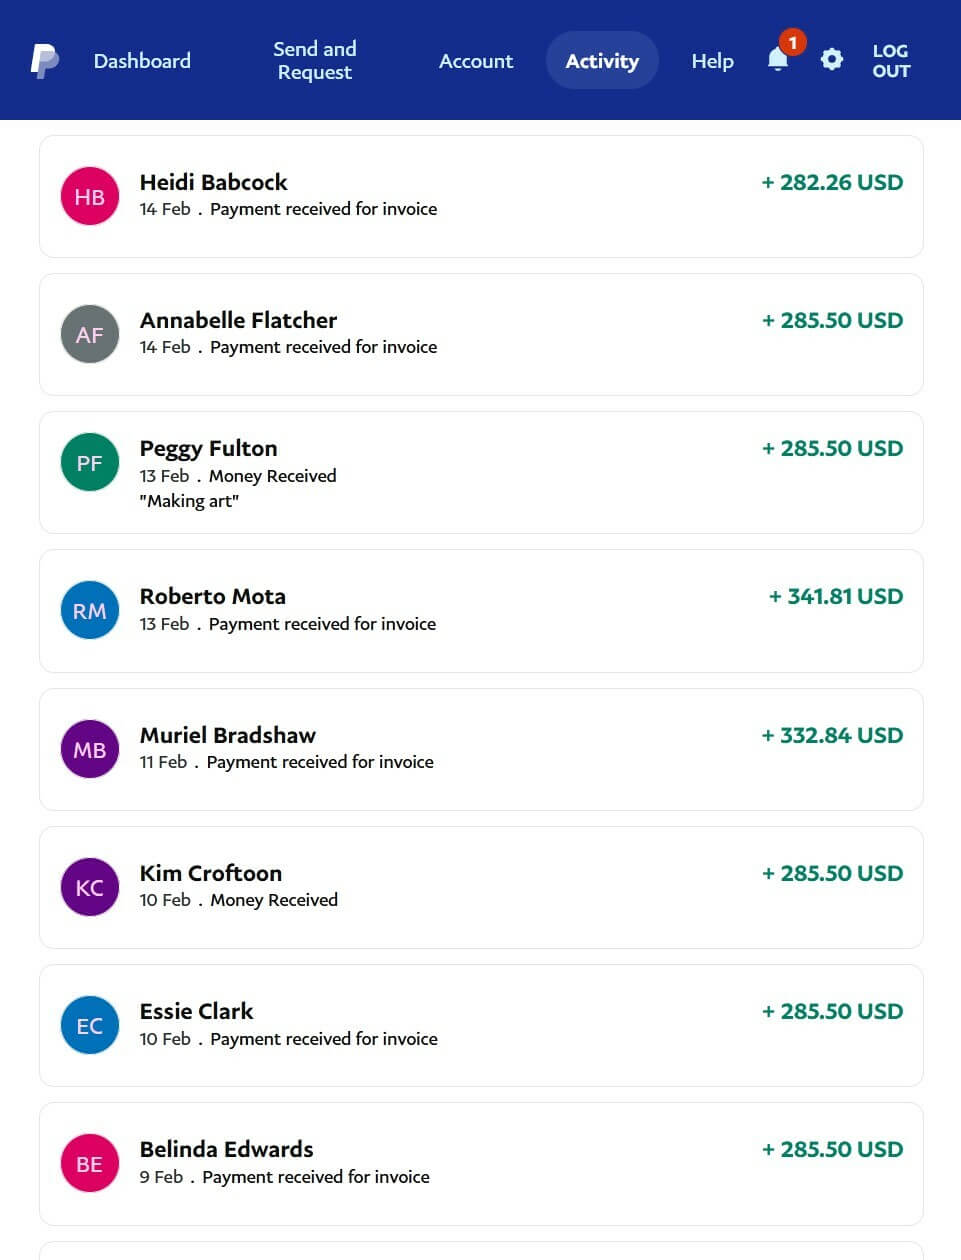Image resolution: width=961 pixels, height=1260 pixels.
Task: Open the settings gear icon
Action: pyautogui.click(x=831, y=60)
